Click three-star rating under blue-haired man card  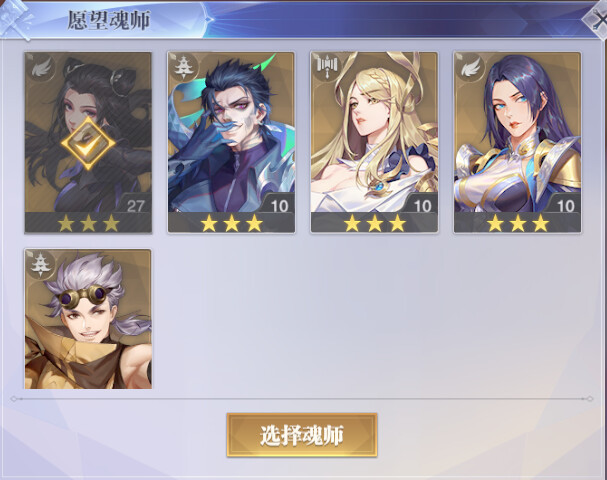[232, 223]
